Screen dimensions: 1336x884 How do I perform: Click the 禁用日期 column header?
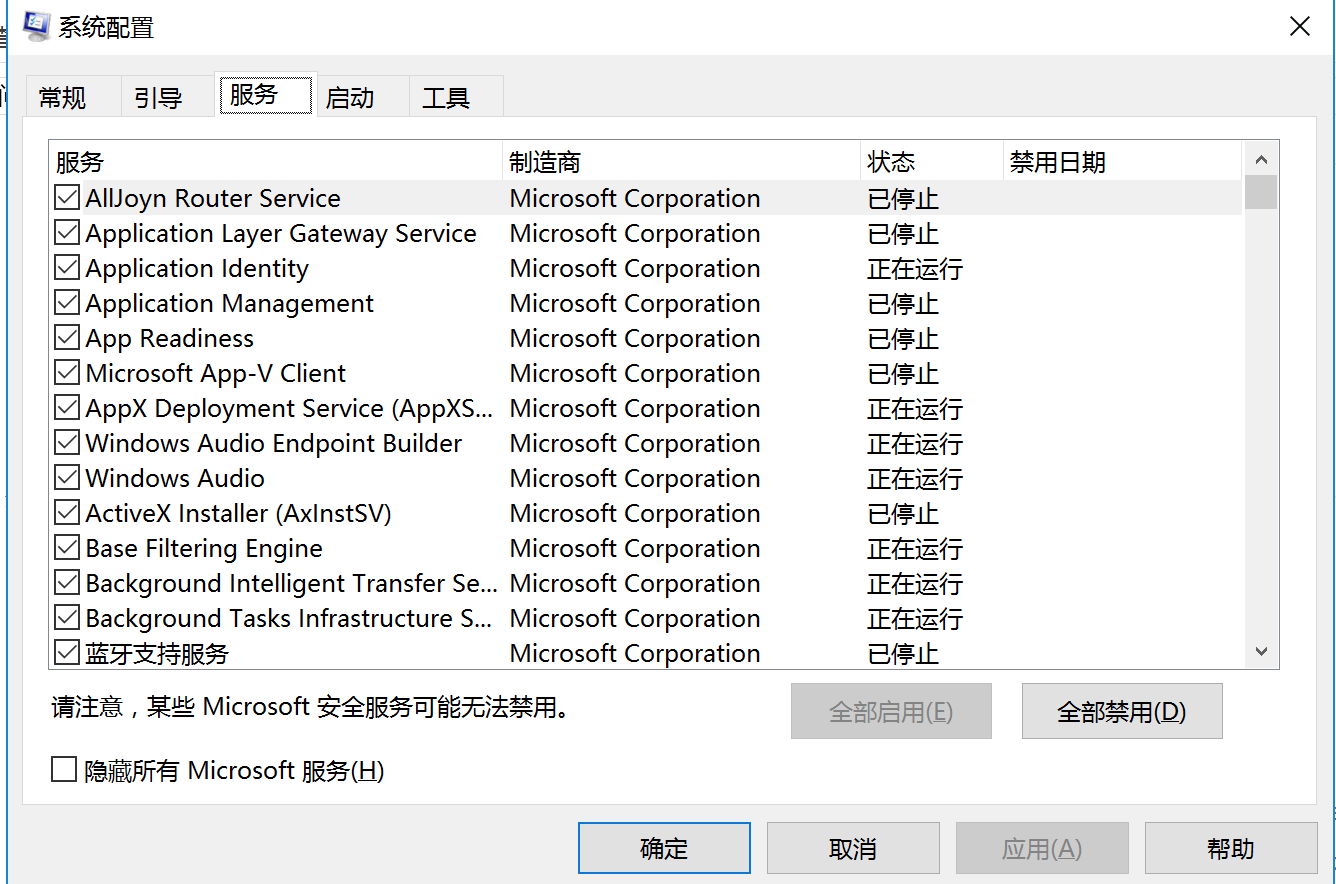click(1123, 162)
